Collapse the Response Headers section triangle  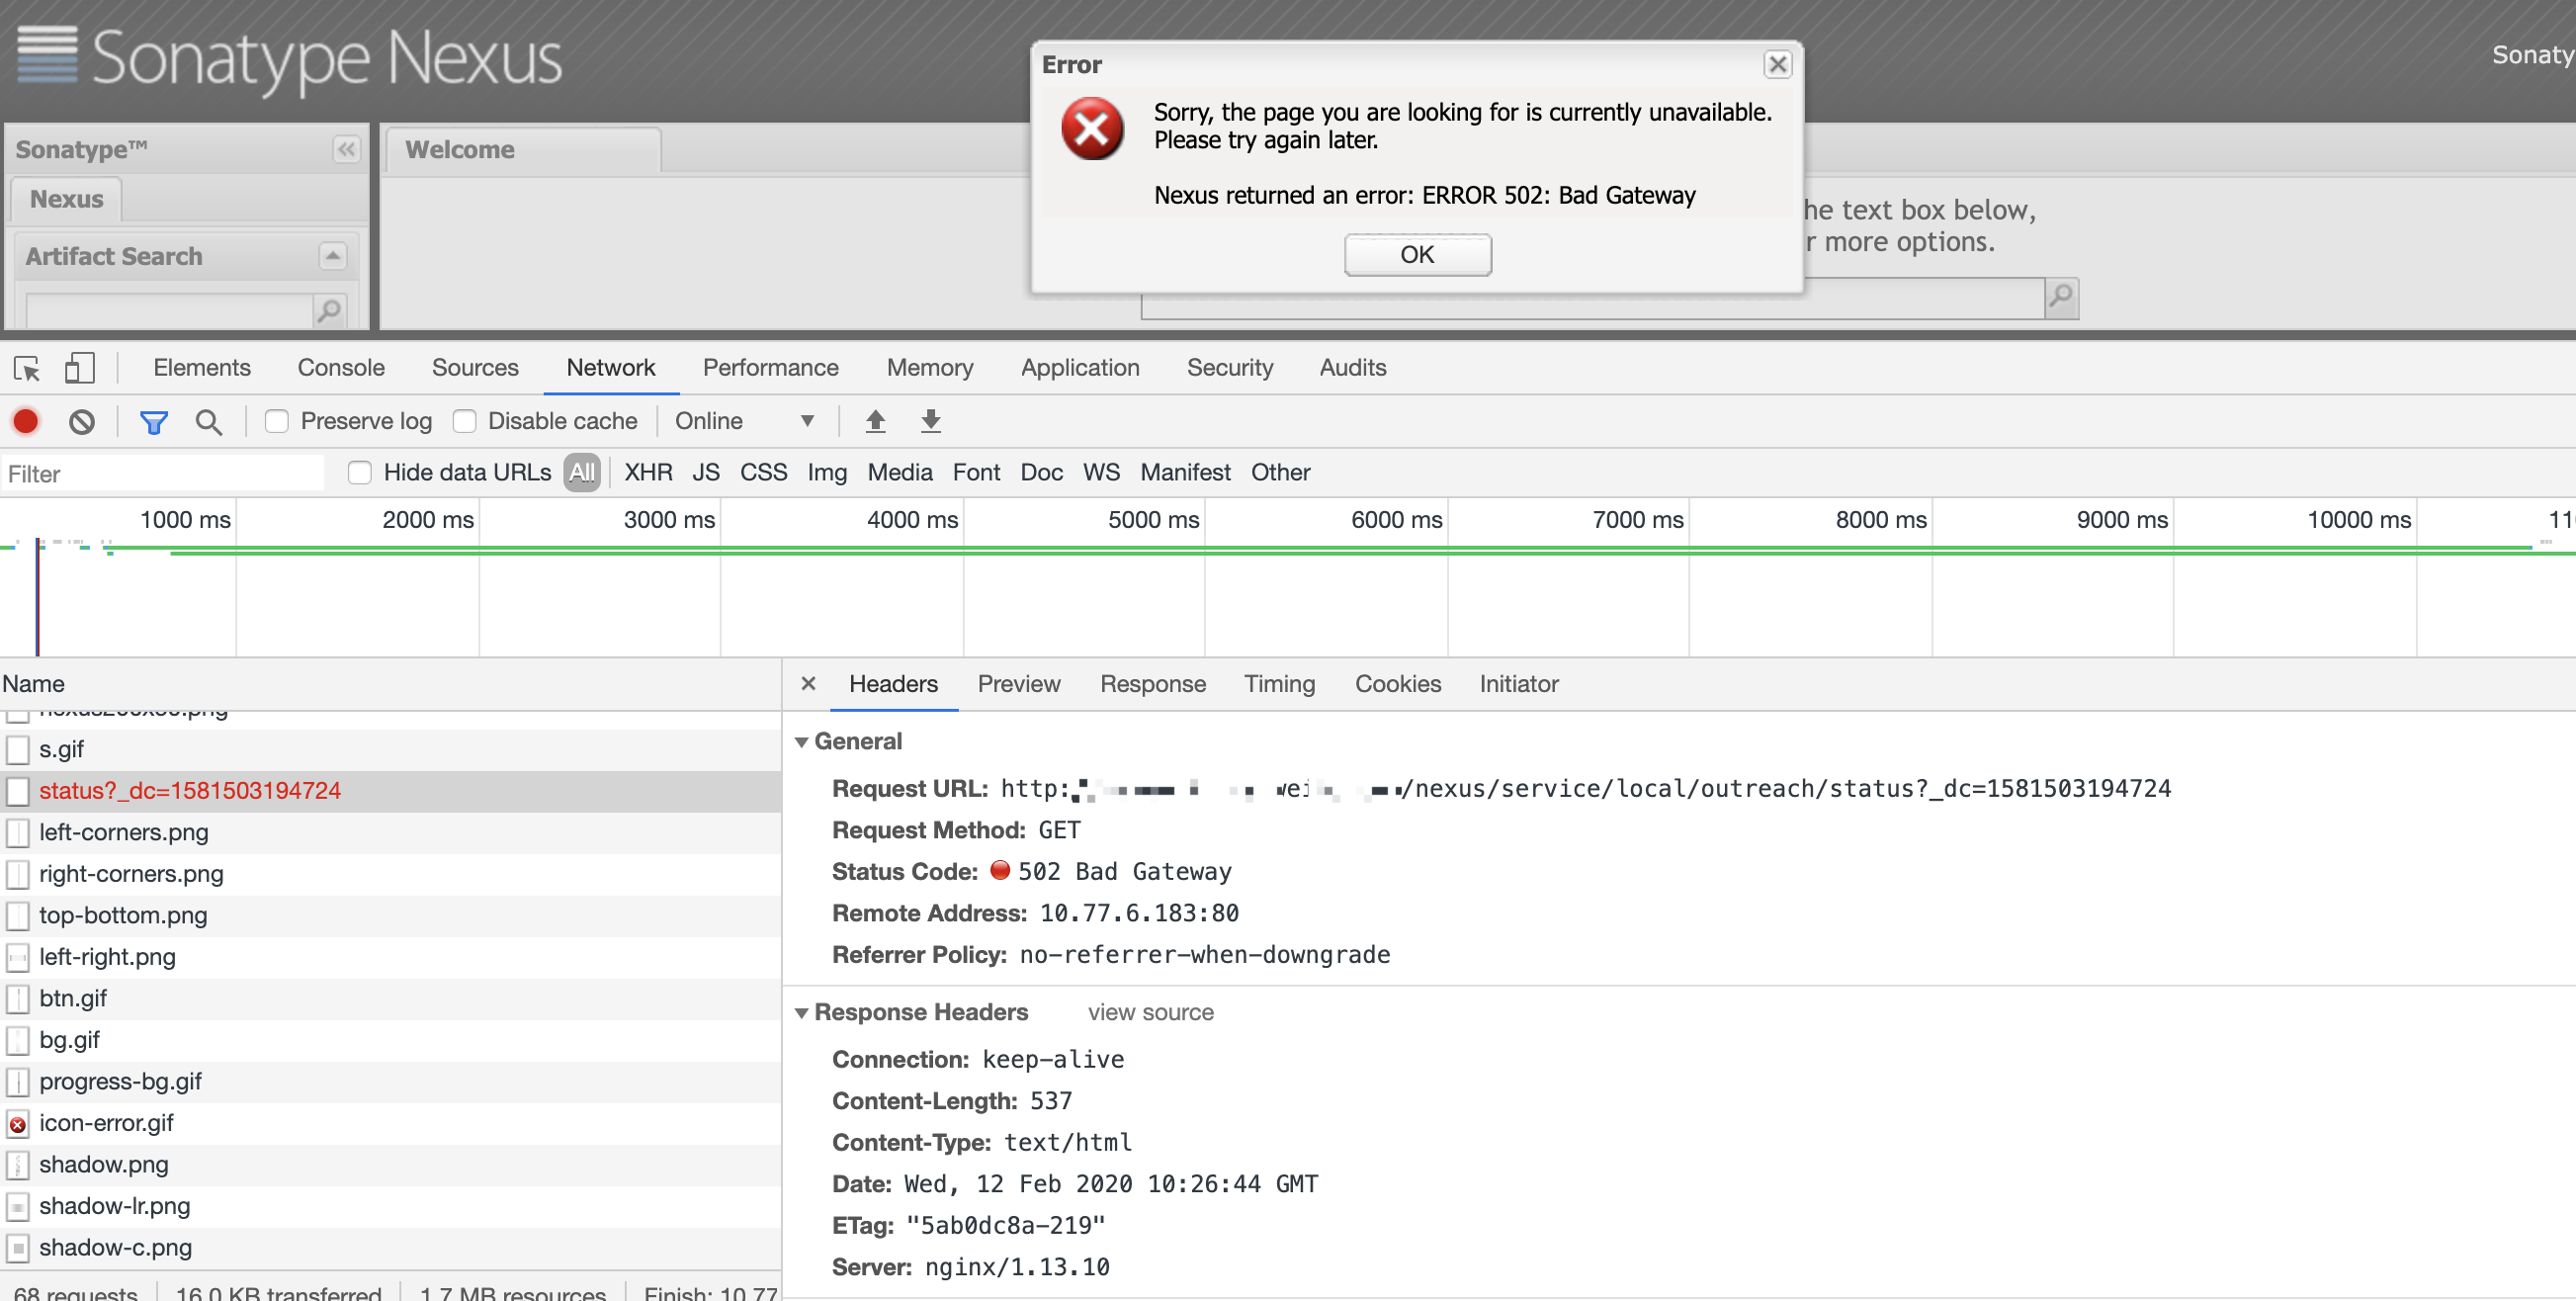tap(801, 1013)
